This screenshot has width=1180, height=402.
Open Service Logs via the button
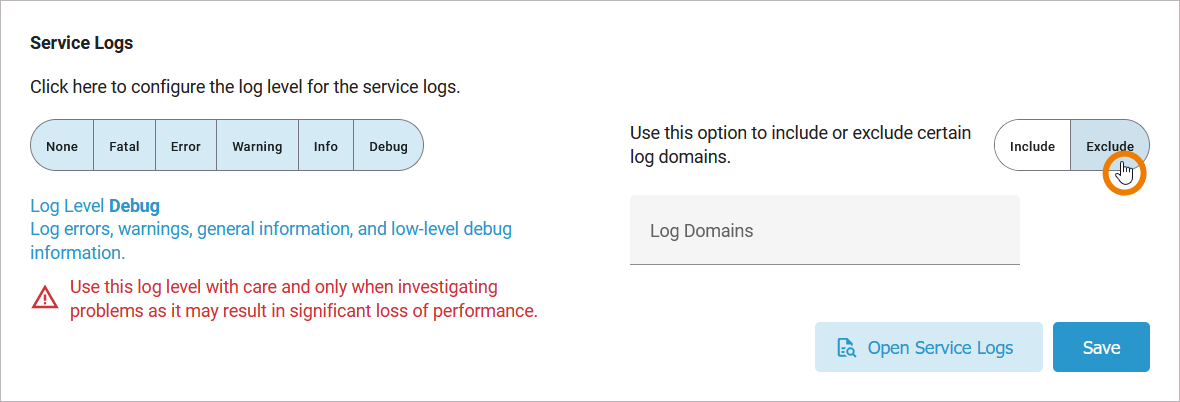click(x=928, y=348)
